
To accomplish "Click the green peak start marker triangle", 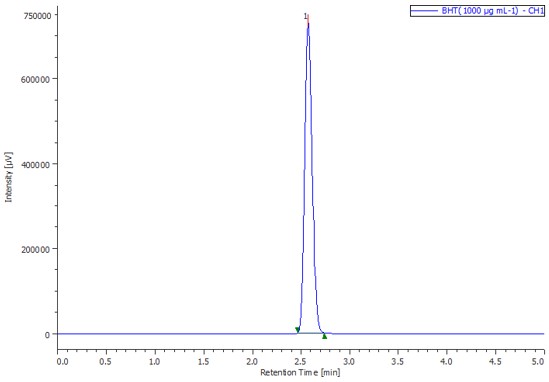I will pyautogui.click(x=297, y=329).
